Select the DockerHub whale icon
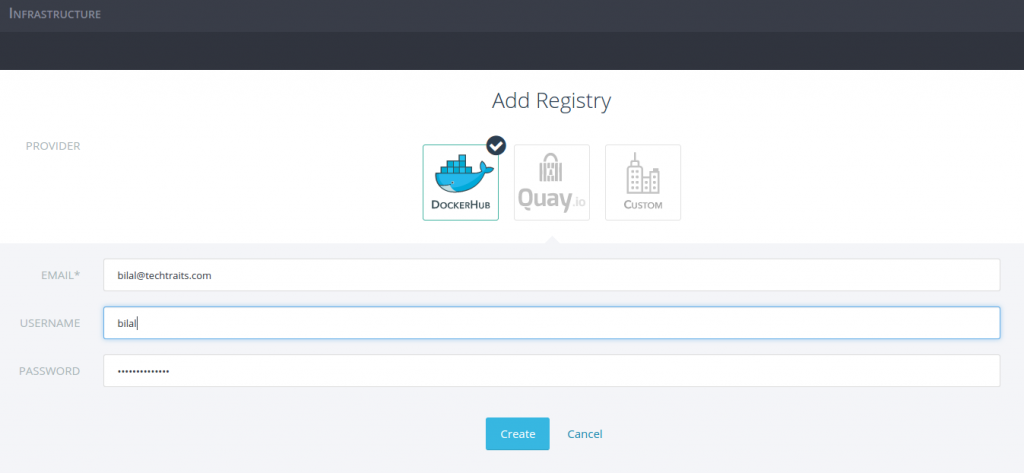Image resolution: width=1024 pixels, height=473 pixels. [x=460, y=175]
